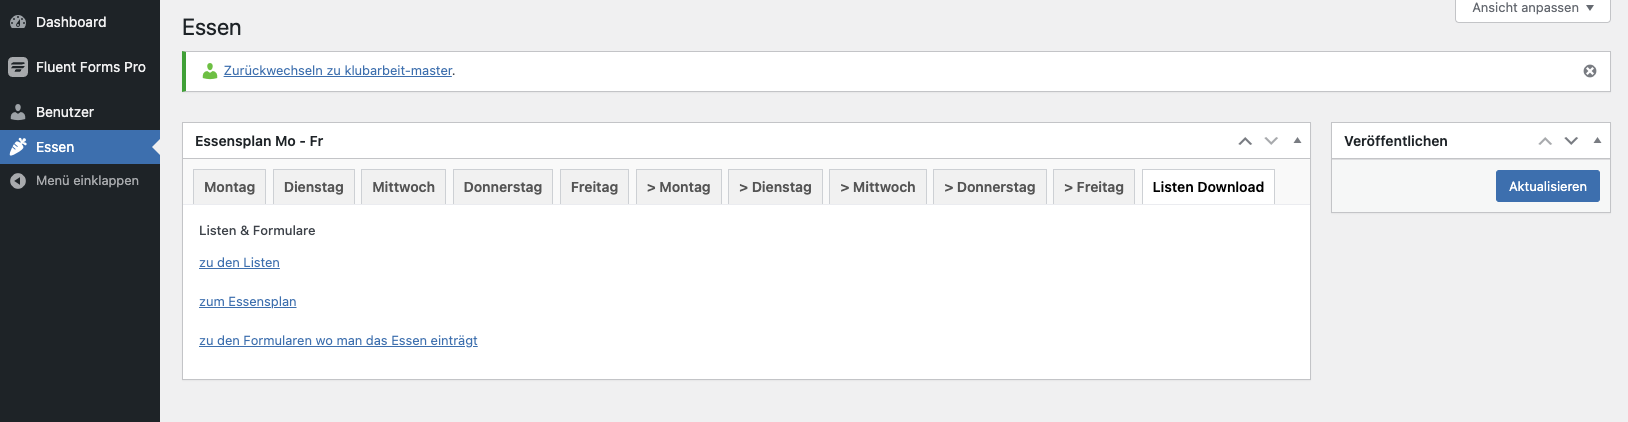
Task: Switch to the Montag tab
Action: (x=229, y=187)
